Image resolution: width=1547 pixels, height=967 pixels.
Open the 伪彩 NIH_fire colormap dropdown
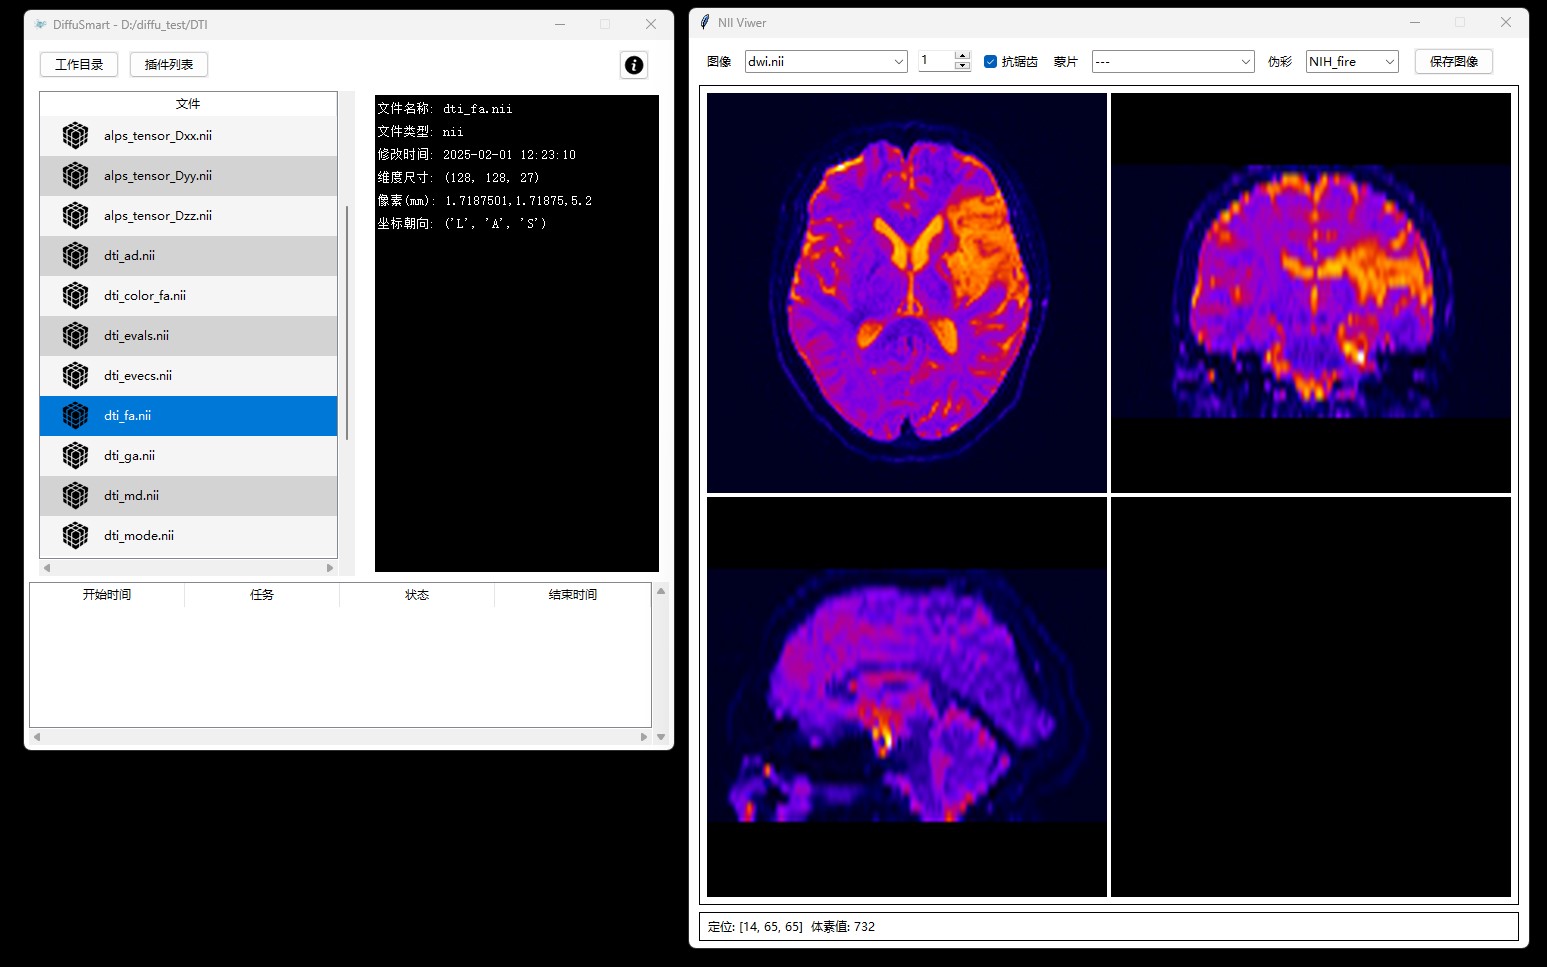1352,62
